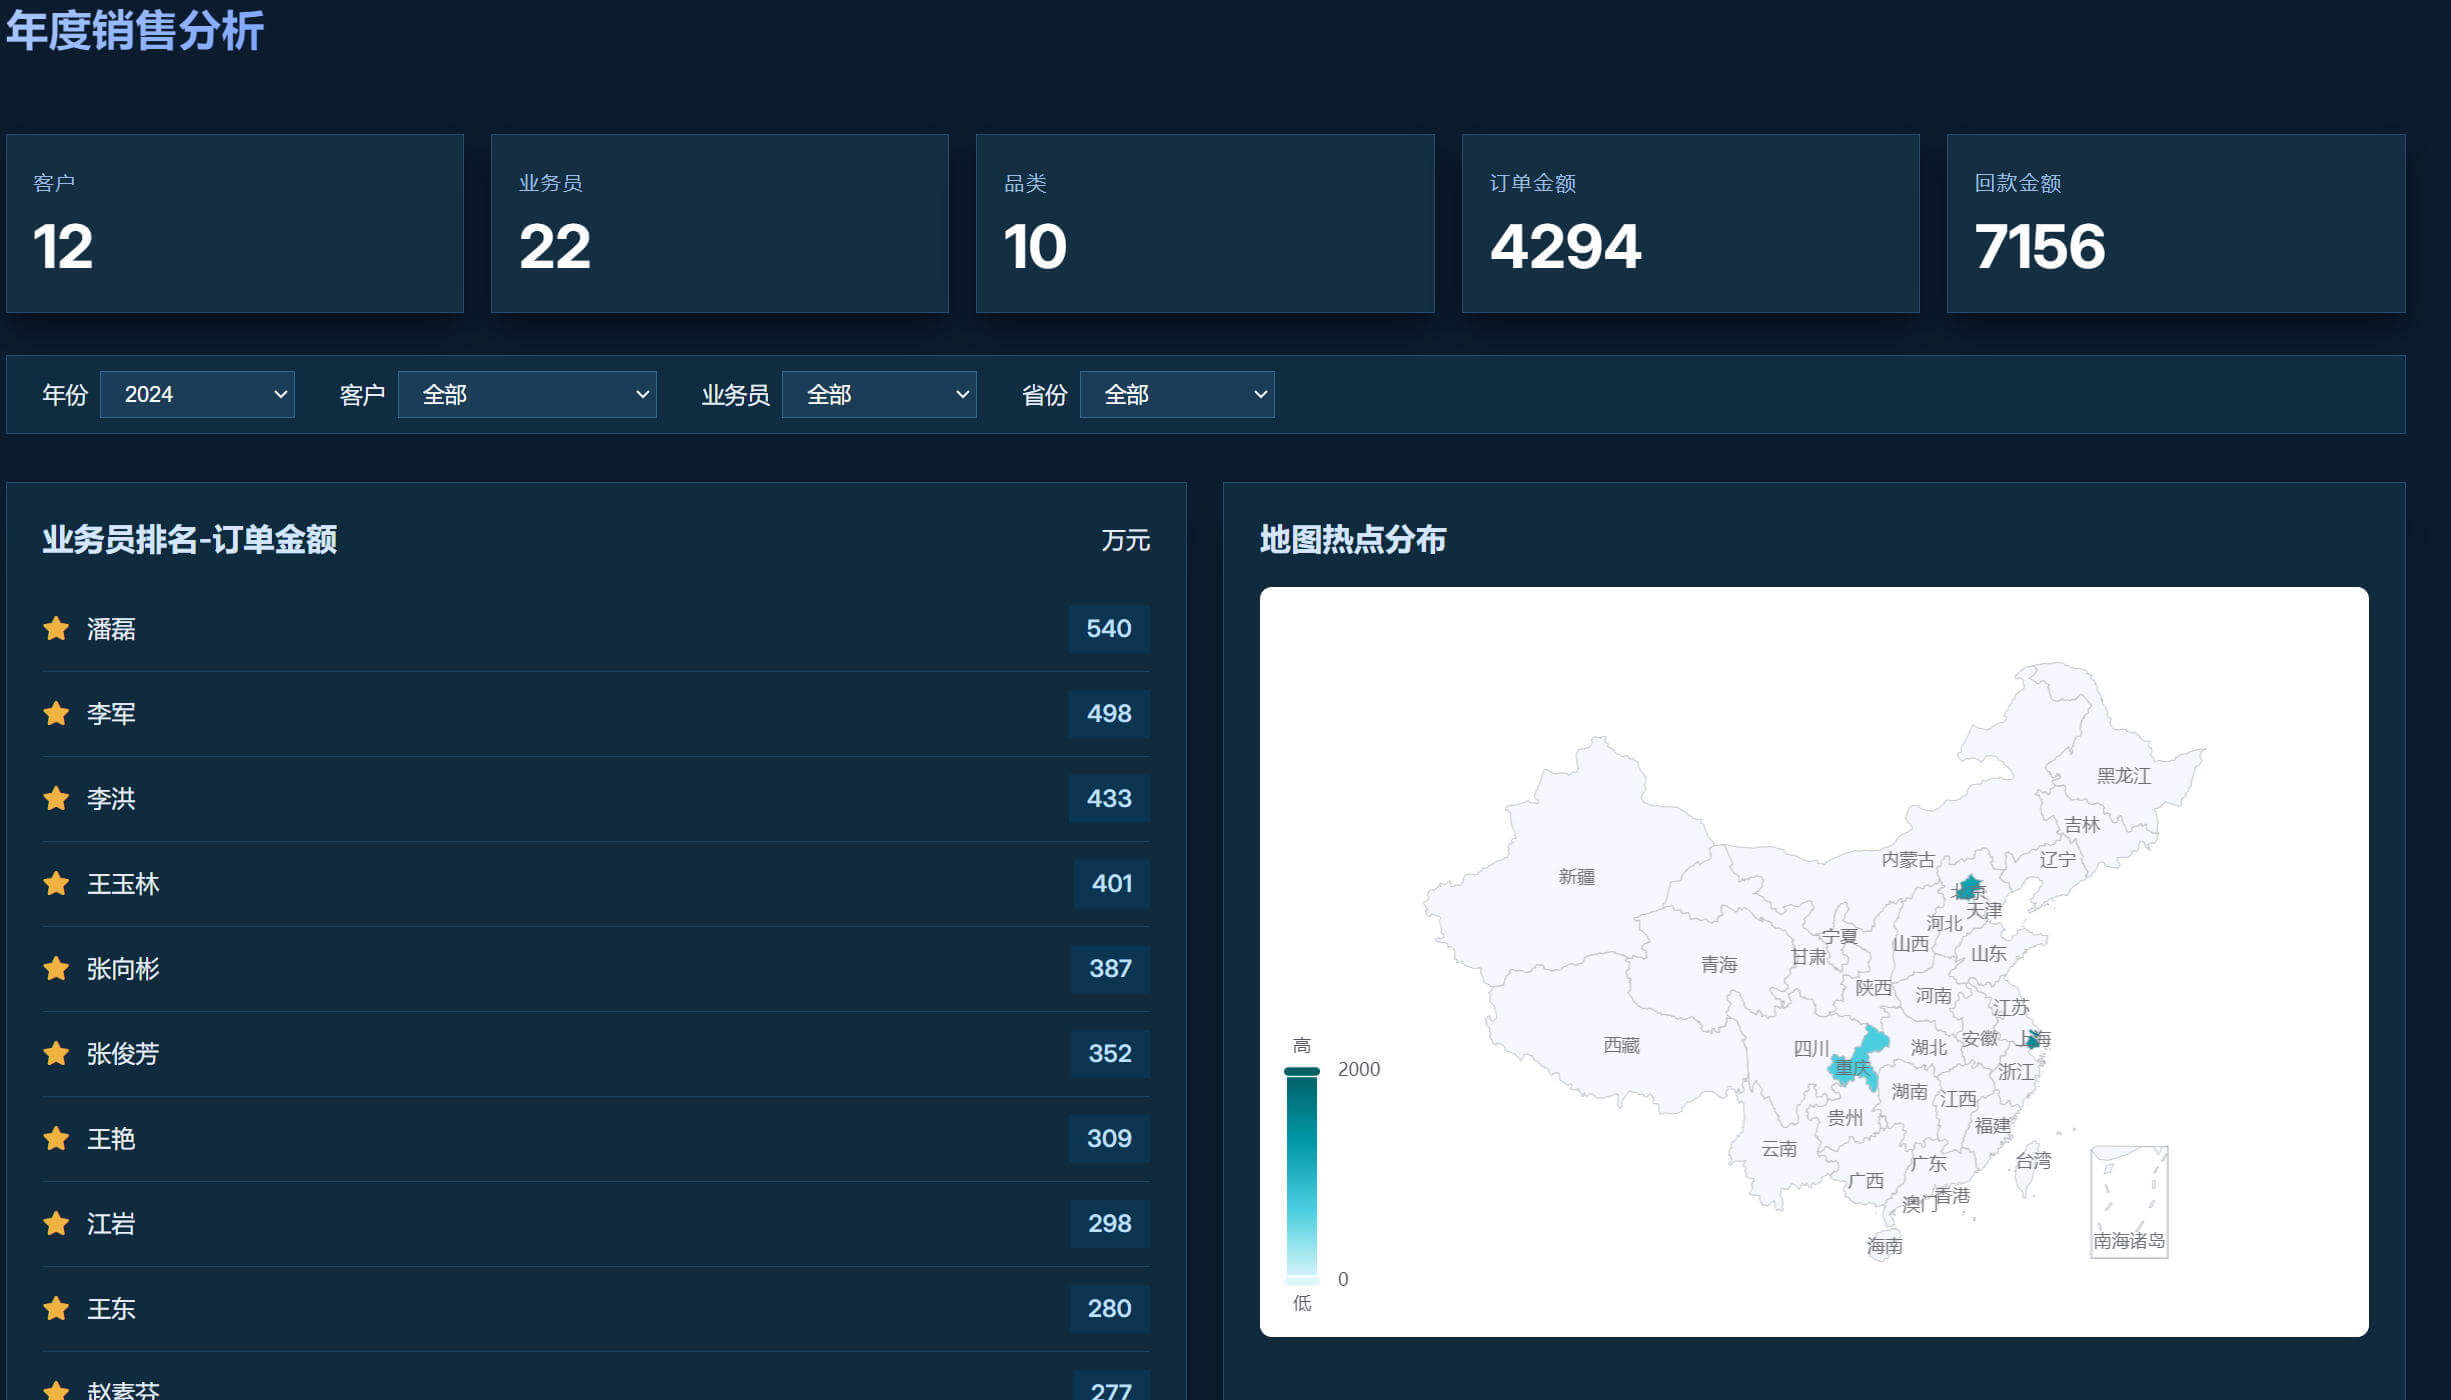Viewport: 2451px width, 1400px height.
Task: Open the 年份 2024 dropdown
Action: point(197,395)
